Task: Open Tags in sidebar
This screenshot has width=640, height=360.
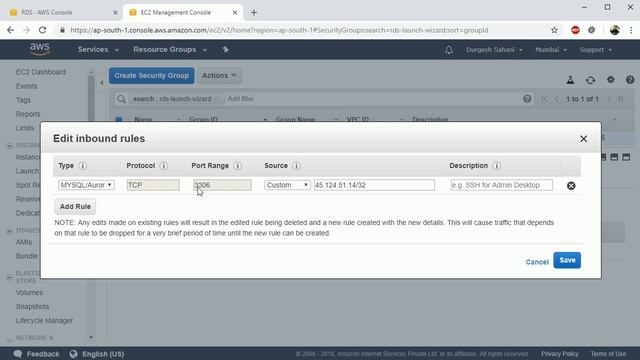Action: click(23, 100)
